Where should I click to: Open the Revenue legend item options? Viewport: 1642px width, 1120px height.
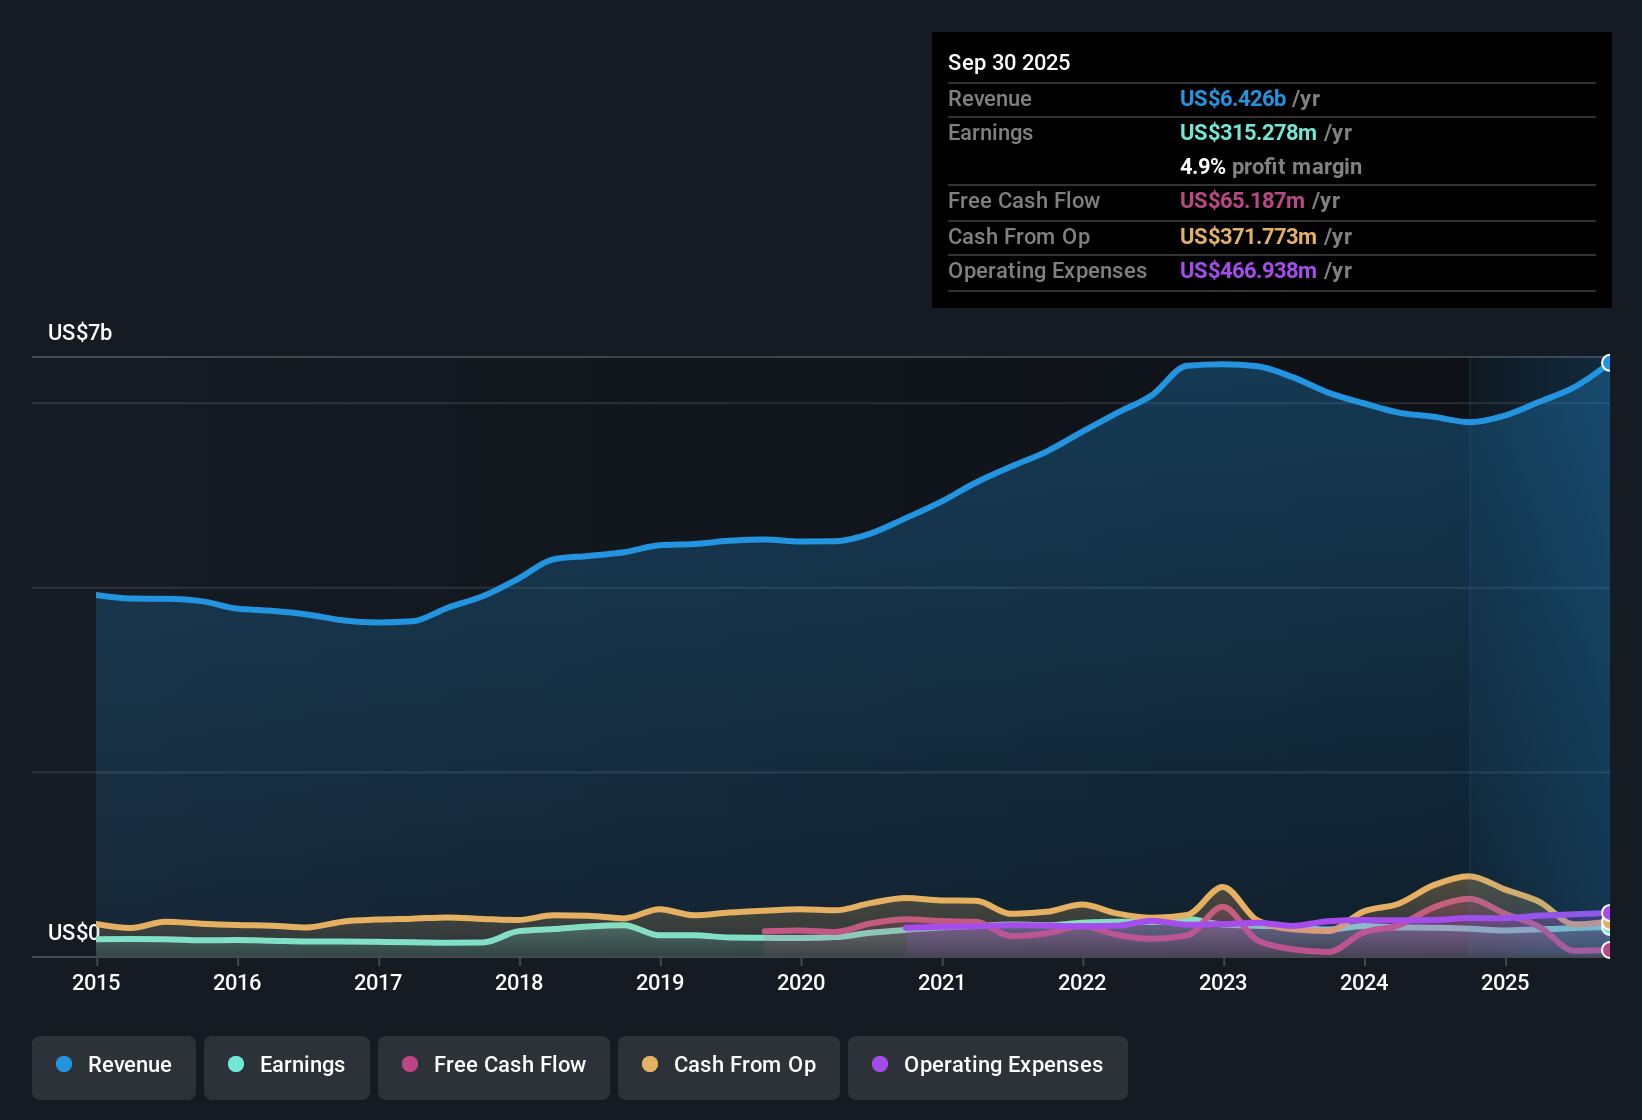point(113,1065)
